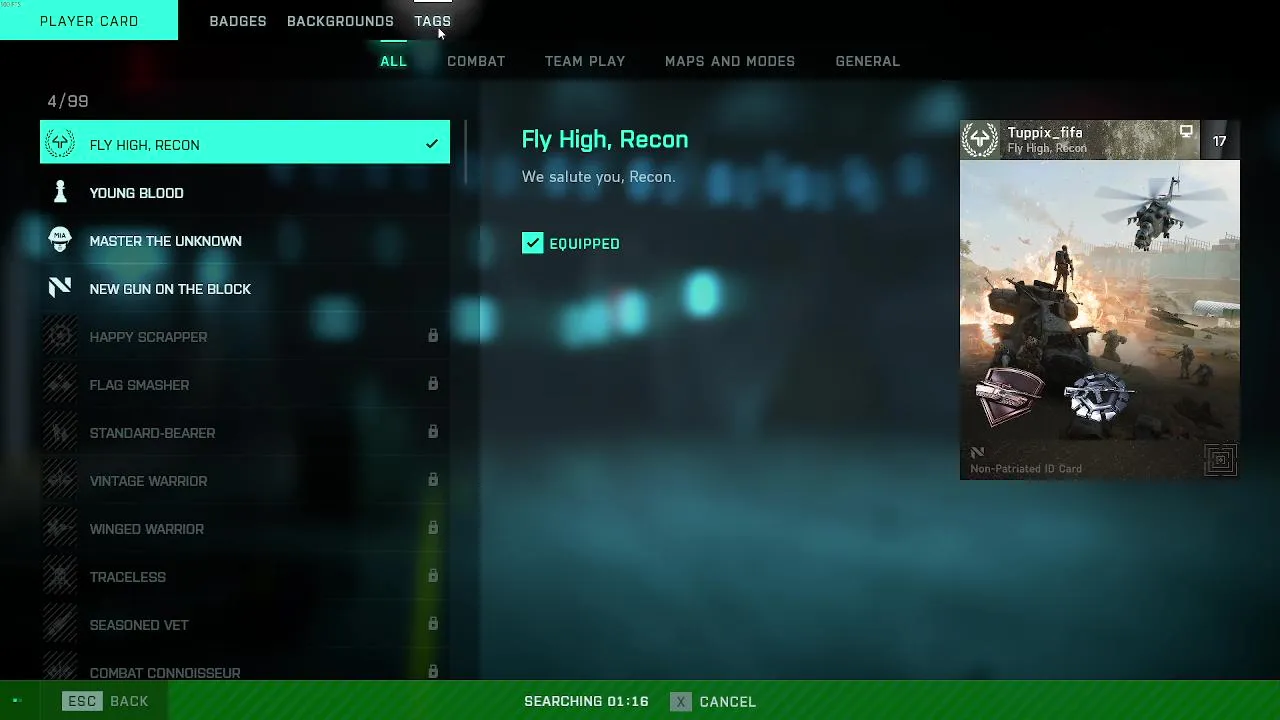Click the checkmark on Fly High, Recon row
This screenshot has height=720, width=1280.
tap(432, 145)
